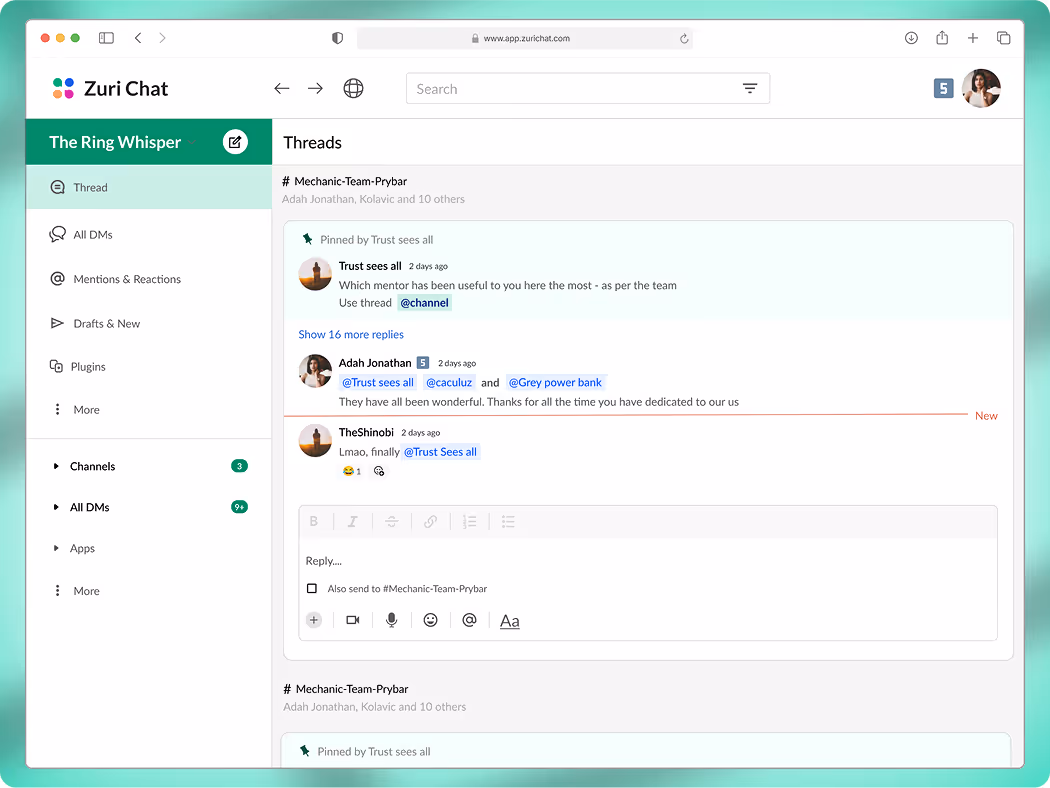Open the upper More menu under Plugins
This screenshot has height=788, width=1050.
coord(76,410)
